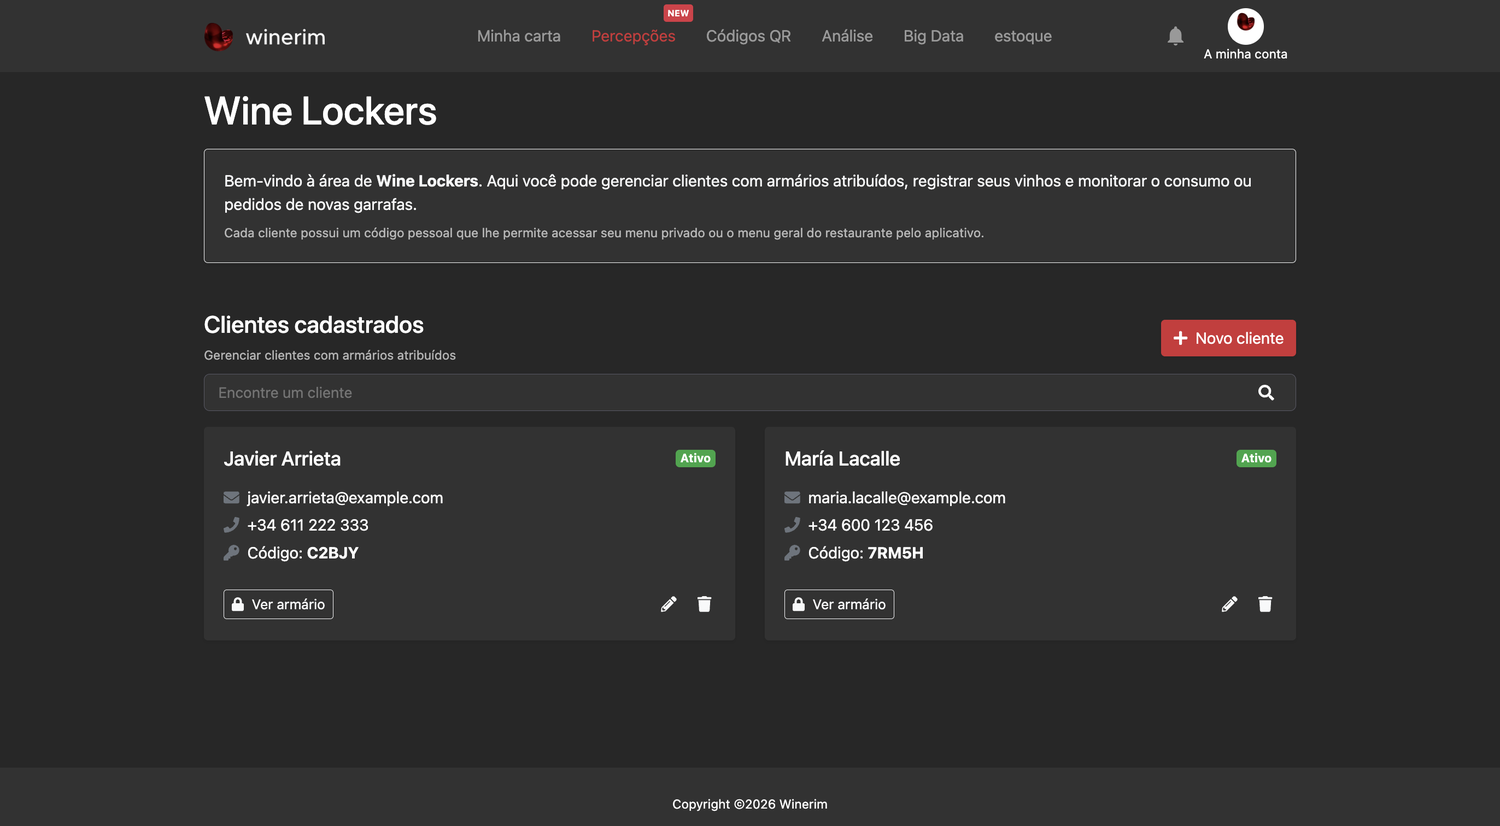The width and height of the screenshot is (1500, 826).
Task: Click the Novo cliente button
Action: 1228,338
